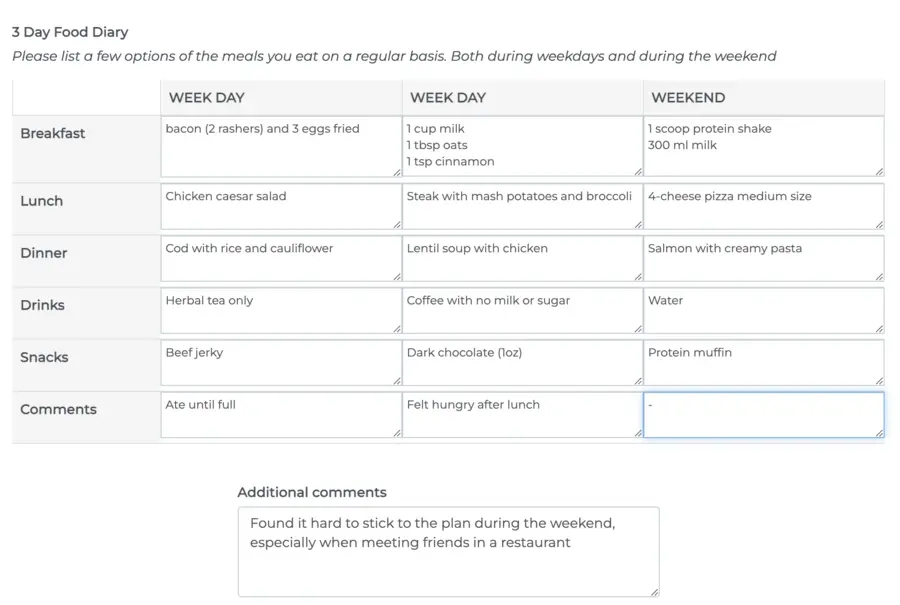
Task: Select the Dark chocolate snacks field
Action: pos(522,363)
